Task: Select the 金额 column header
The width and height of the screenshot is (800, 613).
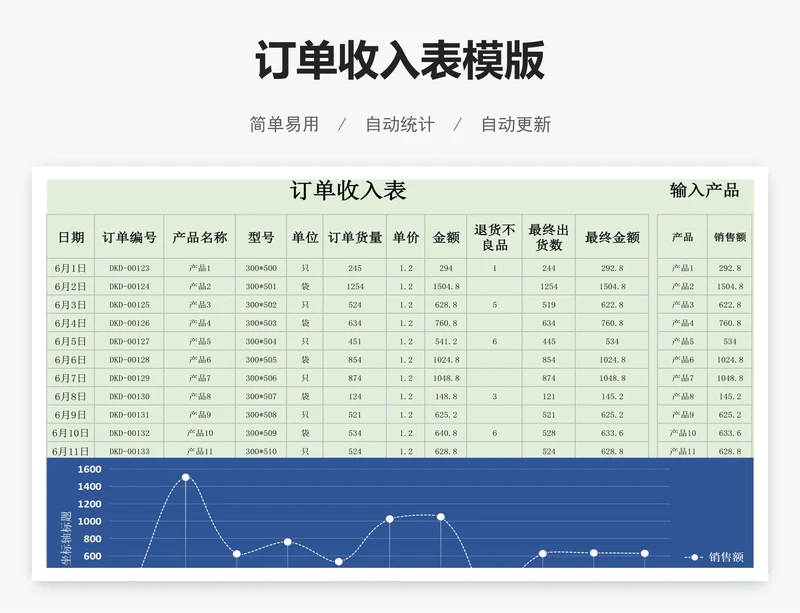Action: point(446,237)
